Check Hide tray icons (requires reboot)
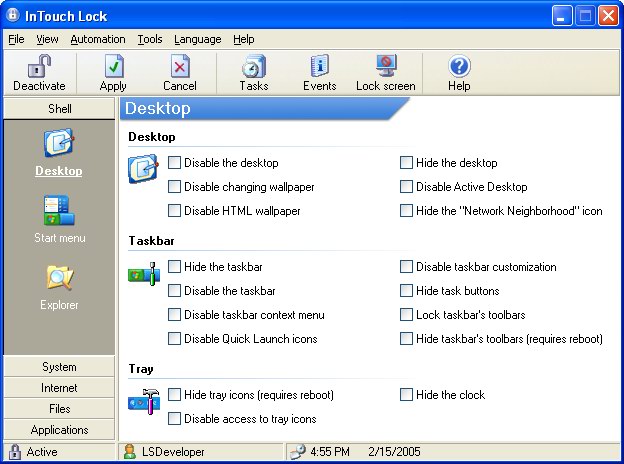Viewport: 624px width, 464px height. (174, 395)
